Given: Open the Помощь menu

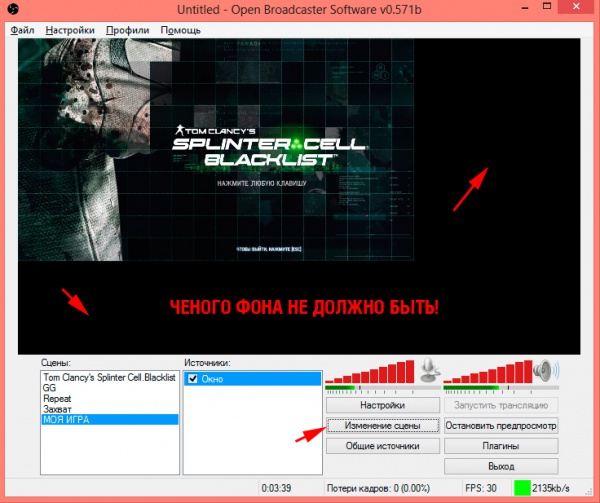Looking at the screenshot, I should point(180,30).
